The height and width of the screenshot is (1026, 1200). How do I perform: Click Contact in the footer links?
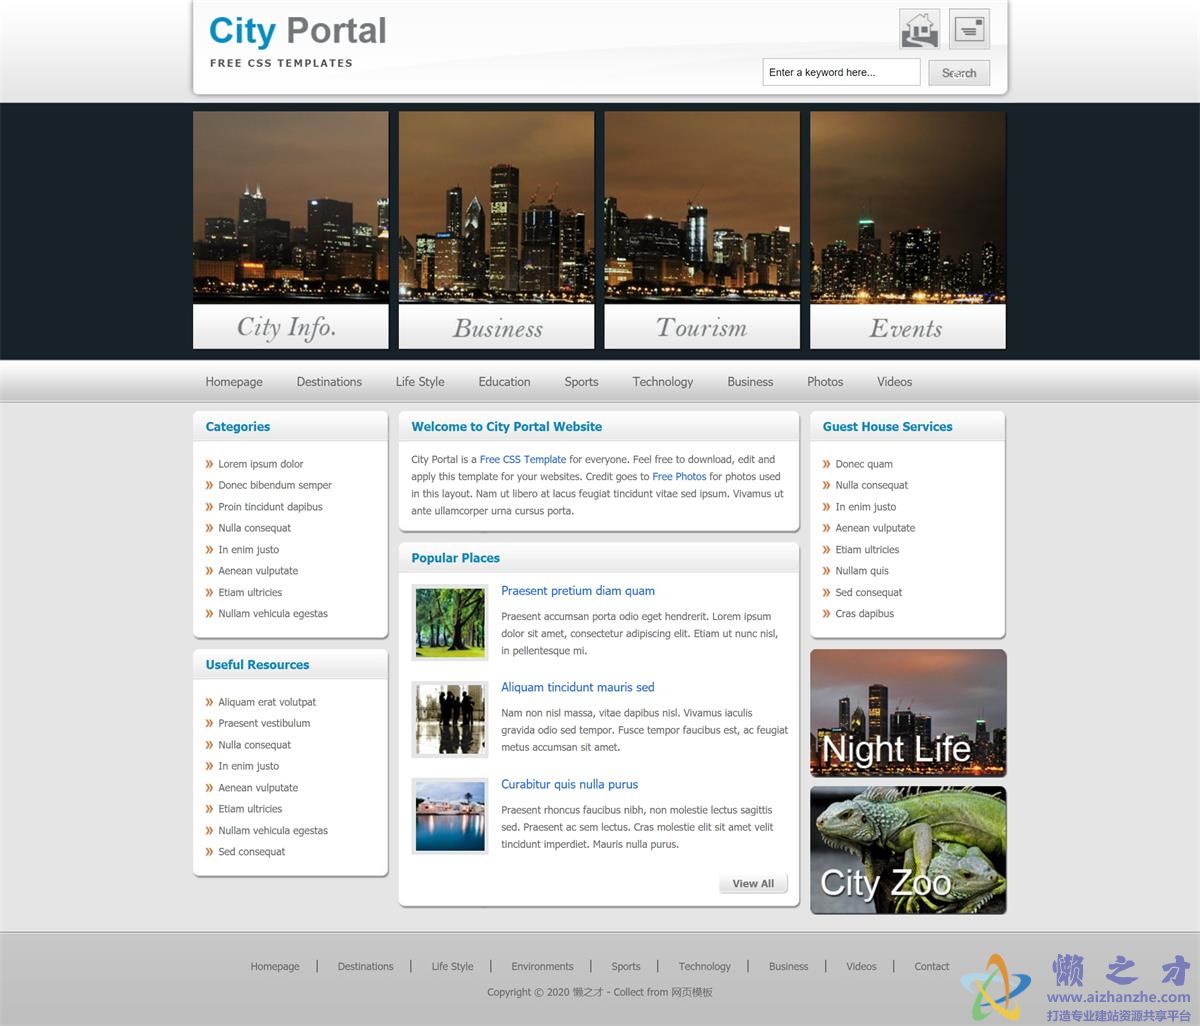pyautogui.click(x=931, y=967)
